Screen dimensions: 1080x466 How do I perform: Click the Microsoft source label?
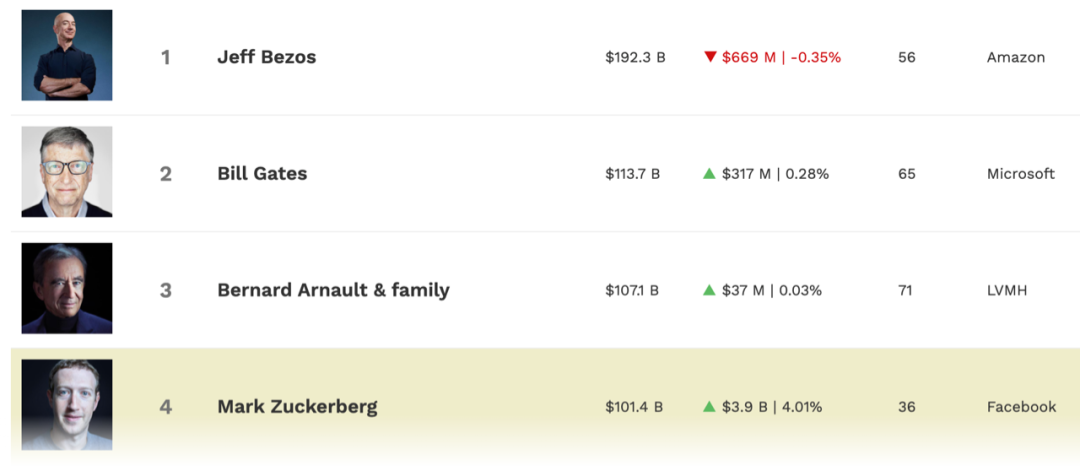tap(1020, 174)
